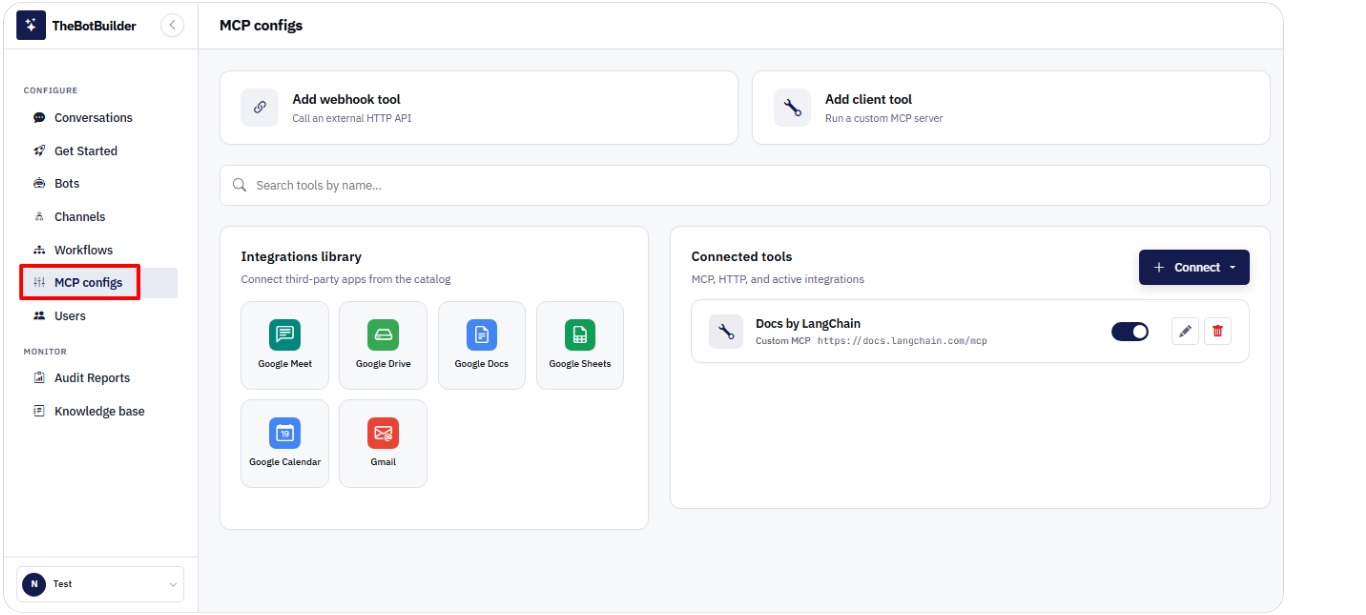Click the TheBotBuilder sparkle logo icon
This screenshot has width=1366, height=615.
pyautogui.click(x=31, y=25)
